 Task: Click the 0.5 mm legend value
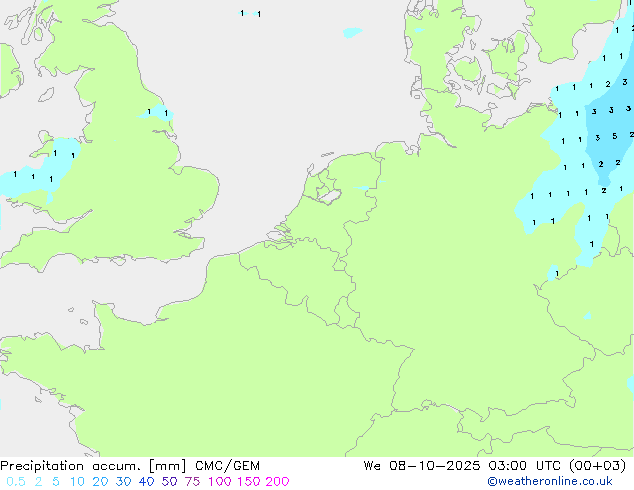click(x=16, y=482)
